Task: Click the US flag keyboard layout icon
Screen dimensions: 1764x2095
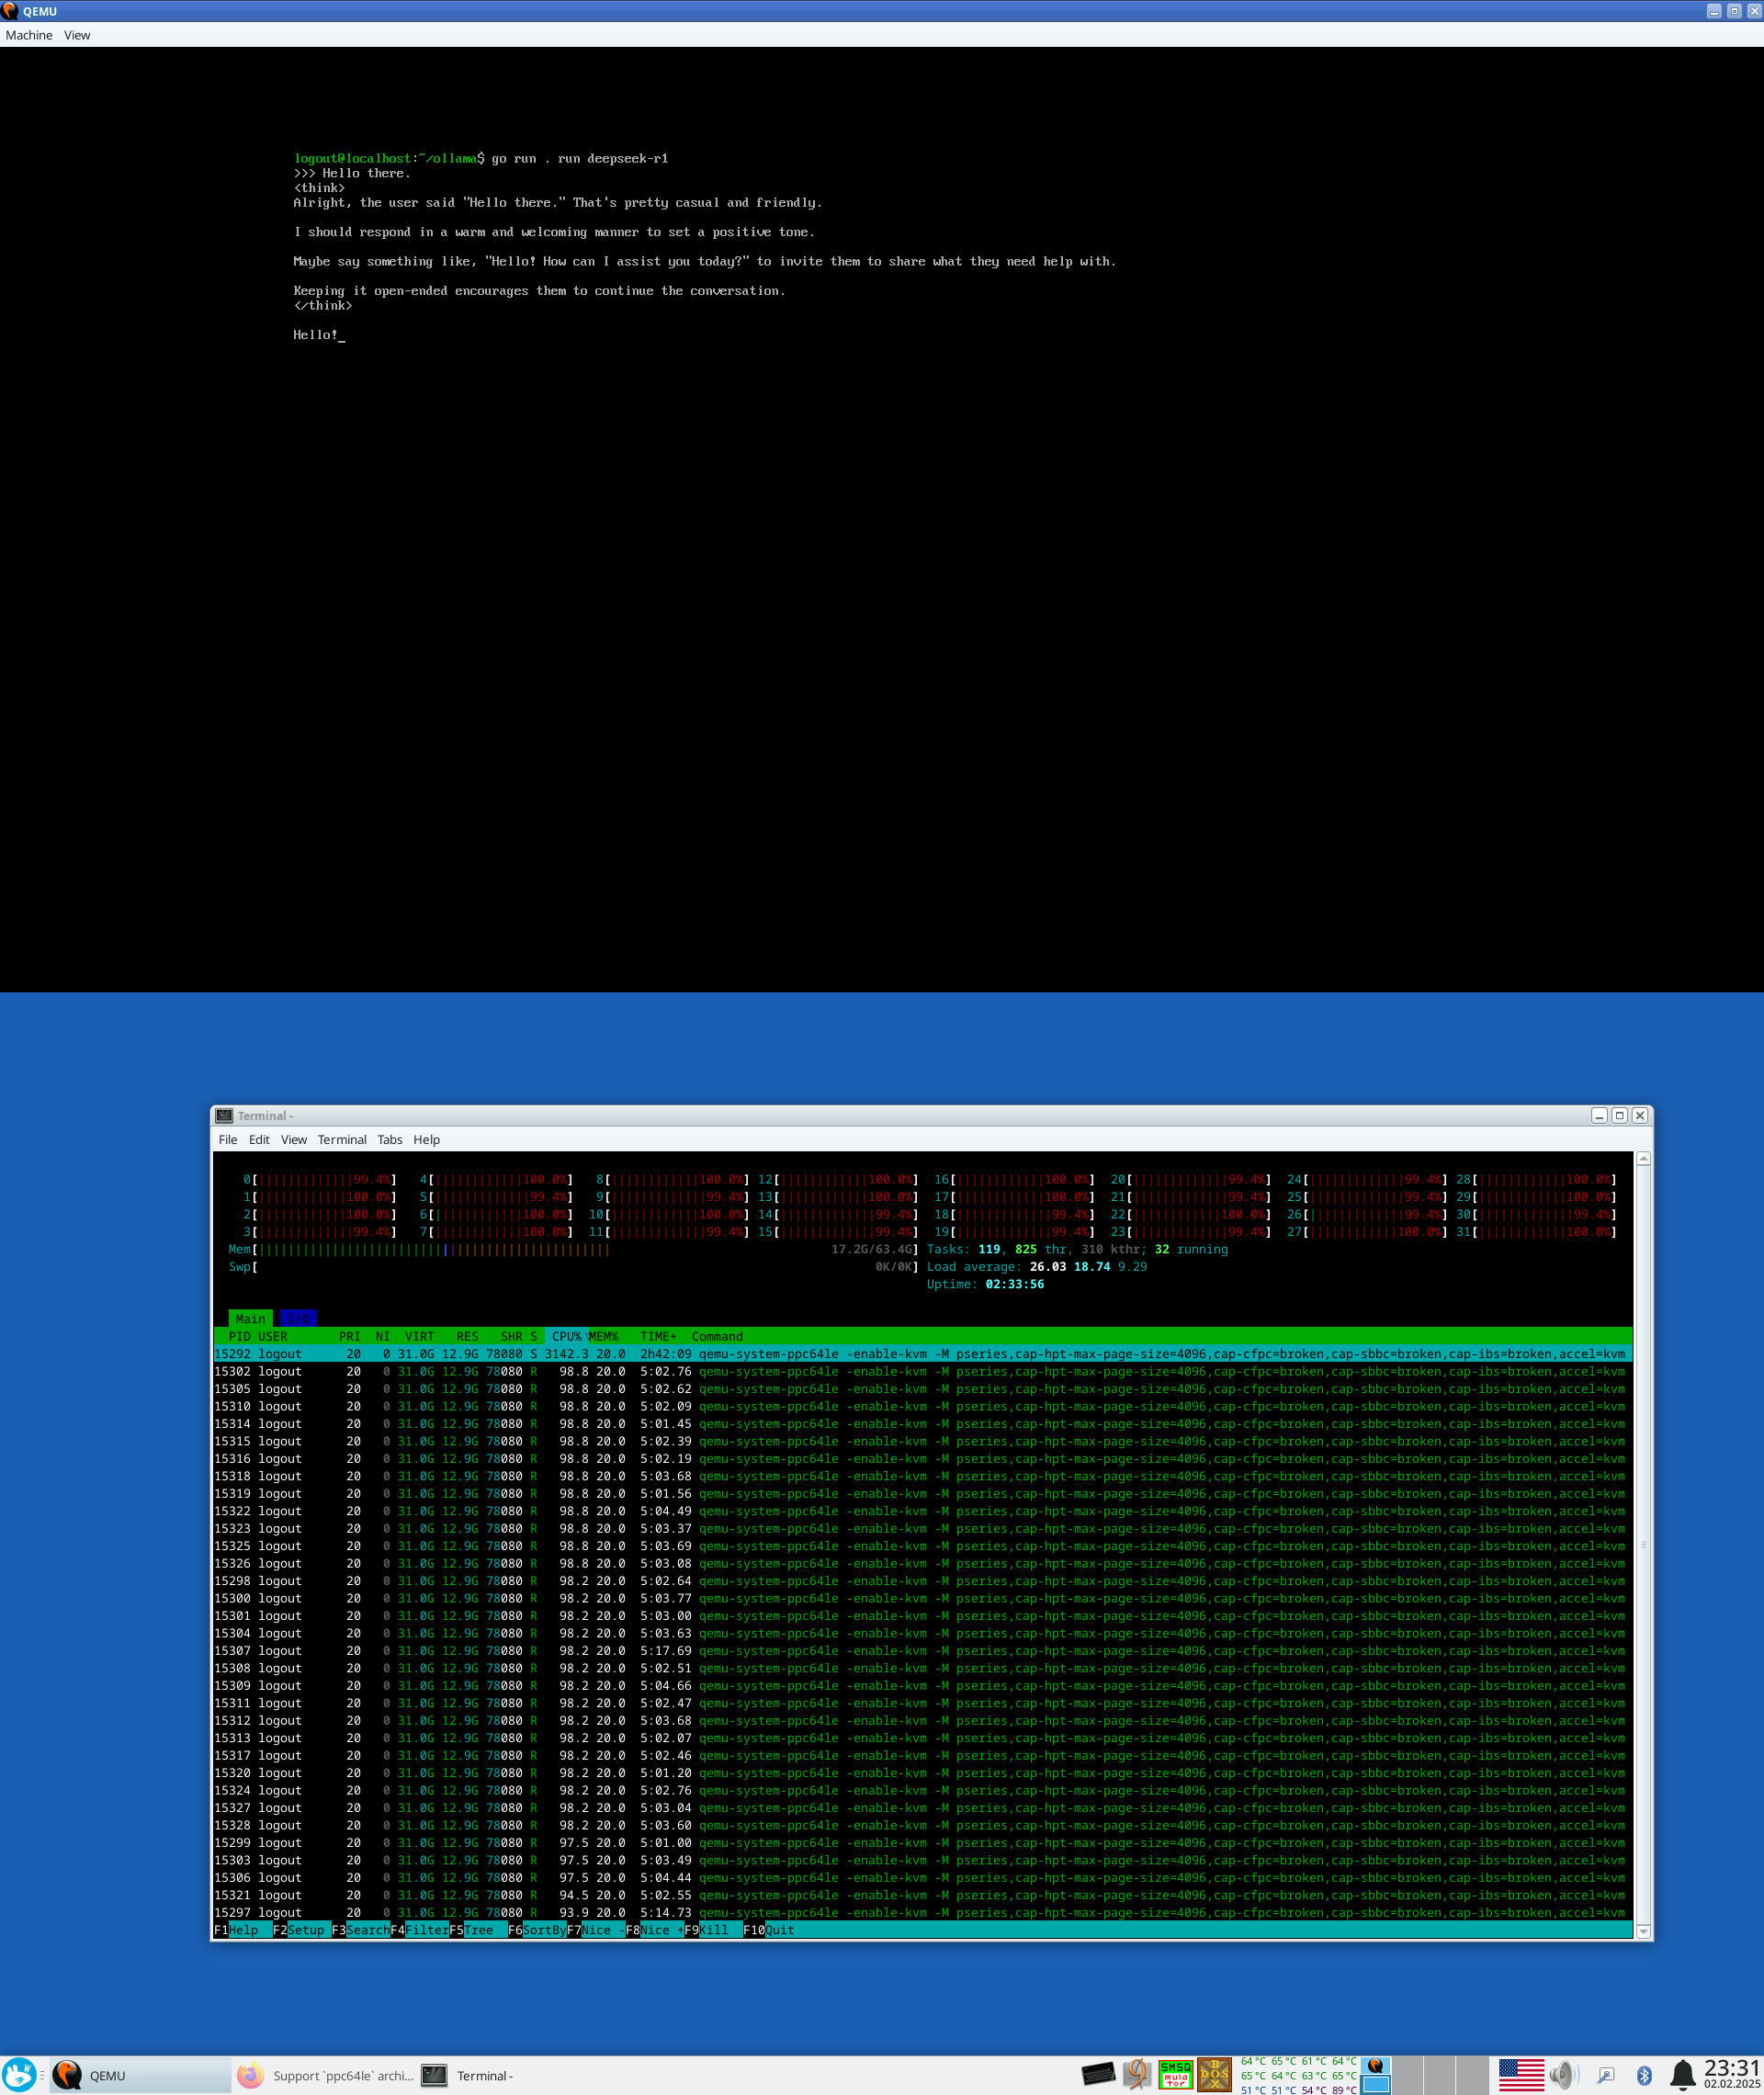Action: [x=1521, y=2075]
